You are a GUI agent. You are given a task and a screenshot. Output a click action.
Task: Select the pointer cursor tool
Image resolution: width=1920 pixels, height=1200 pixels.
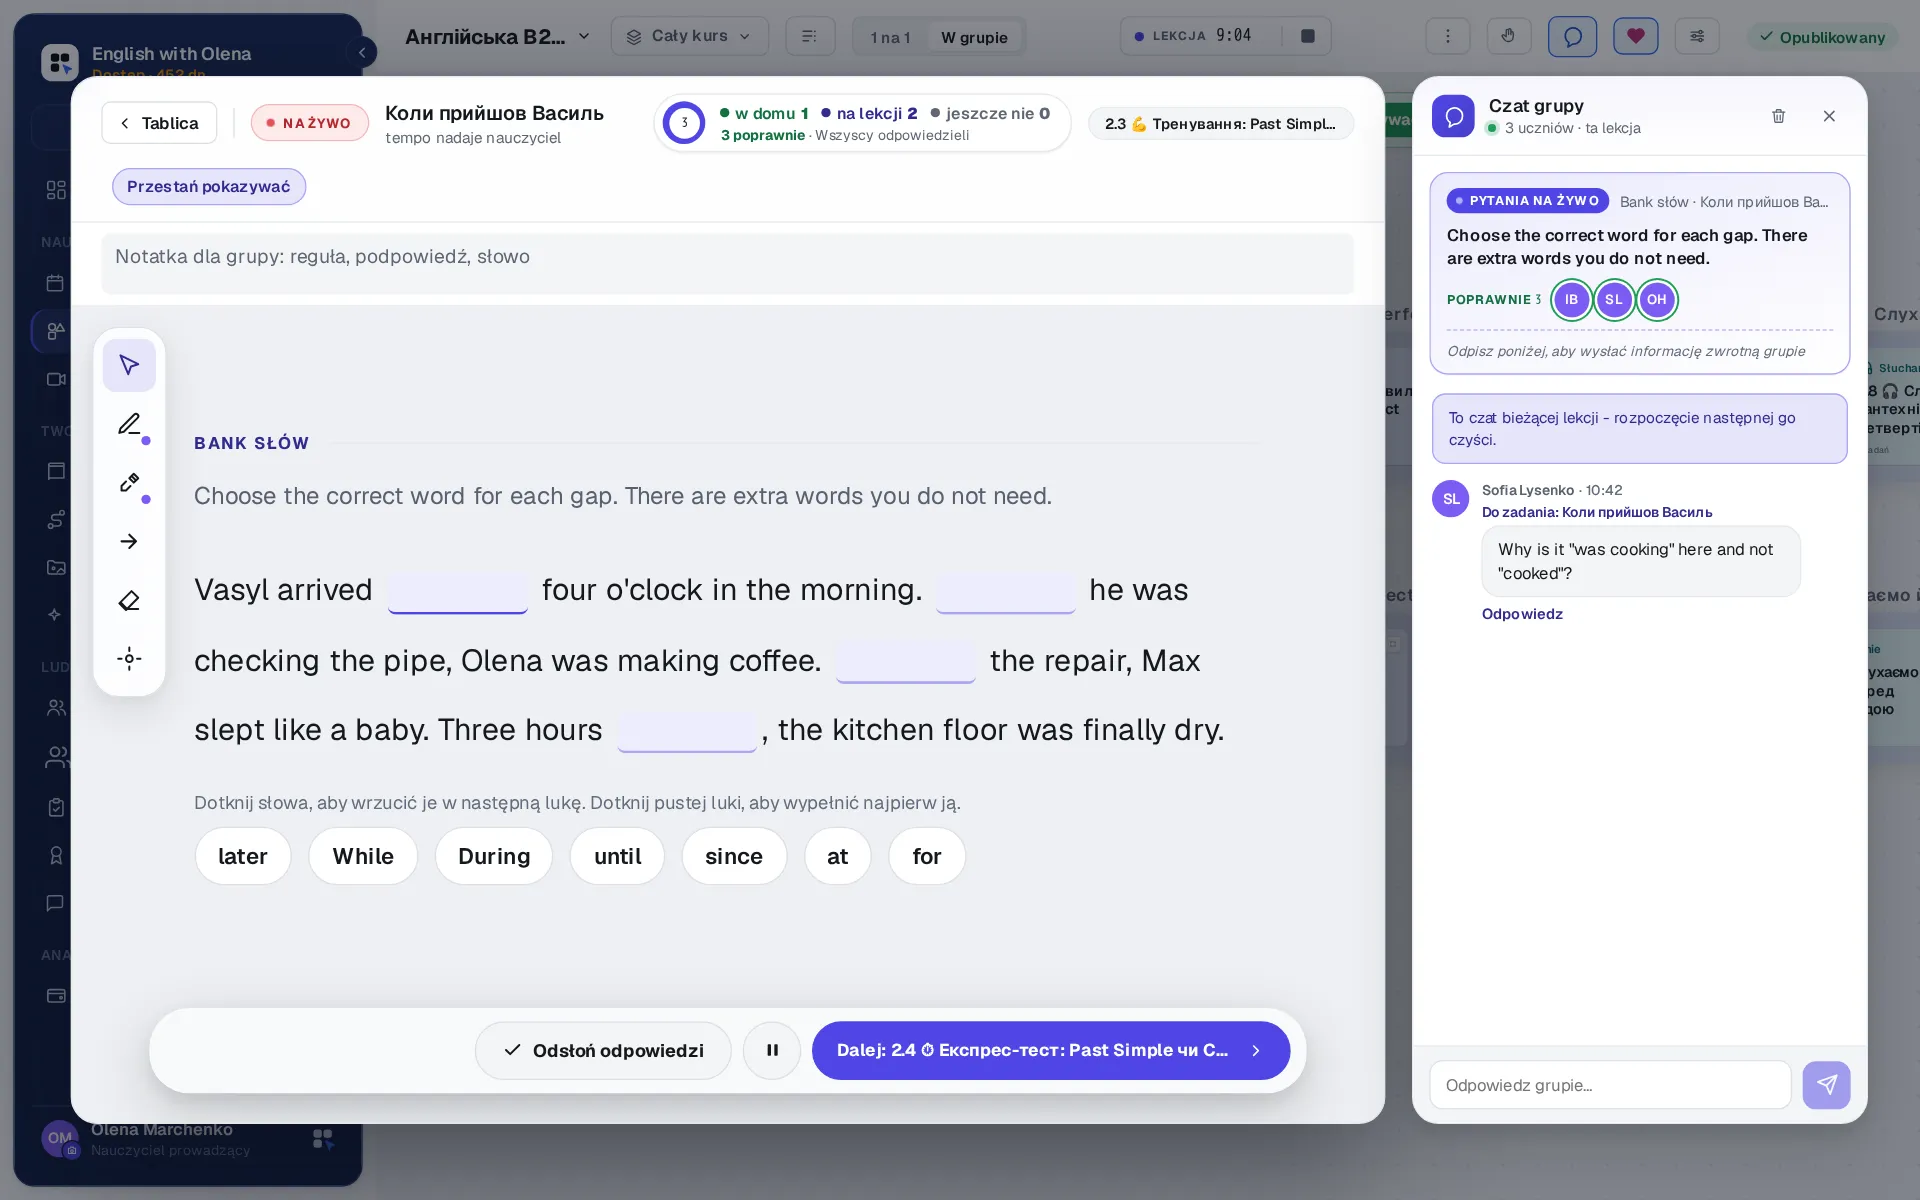click(129, 365)
